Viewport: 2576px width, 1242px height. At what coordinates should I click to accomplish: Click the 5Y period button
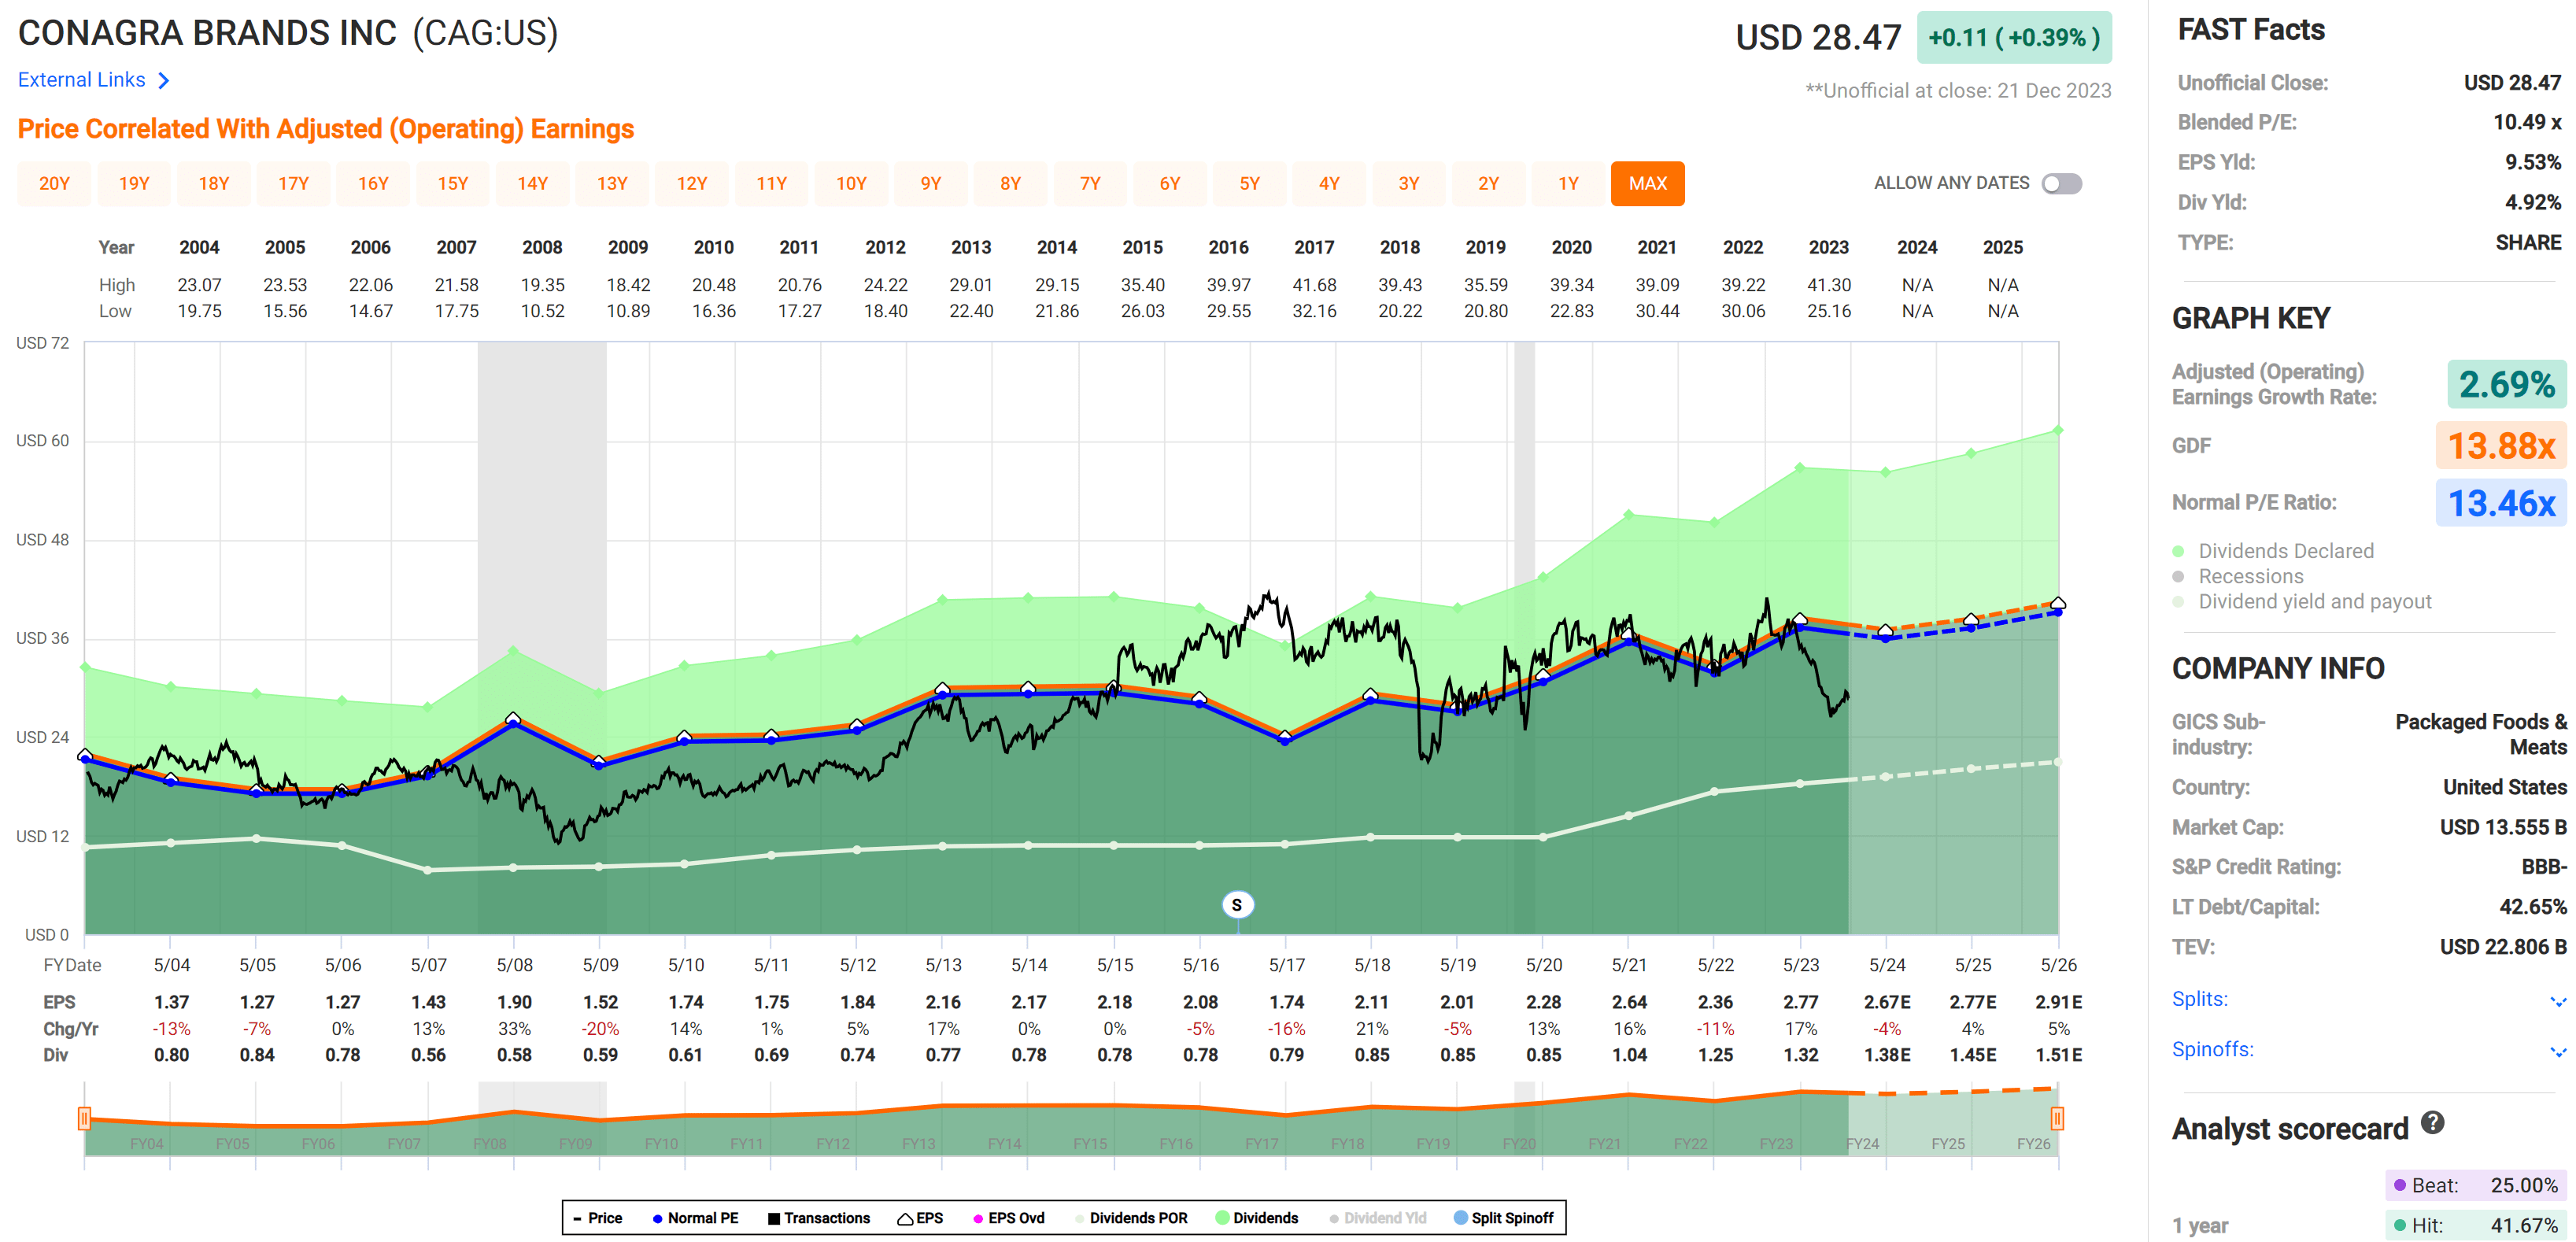(x=1249, y=183)
